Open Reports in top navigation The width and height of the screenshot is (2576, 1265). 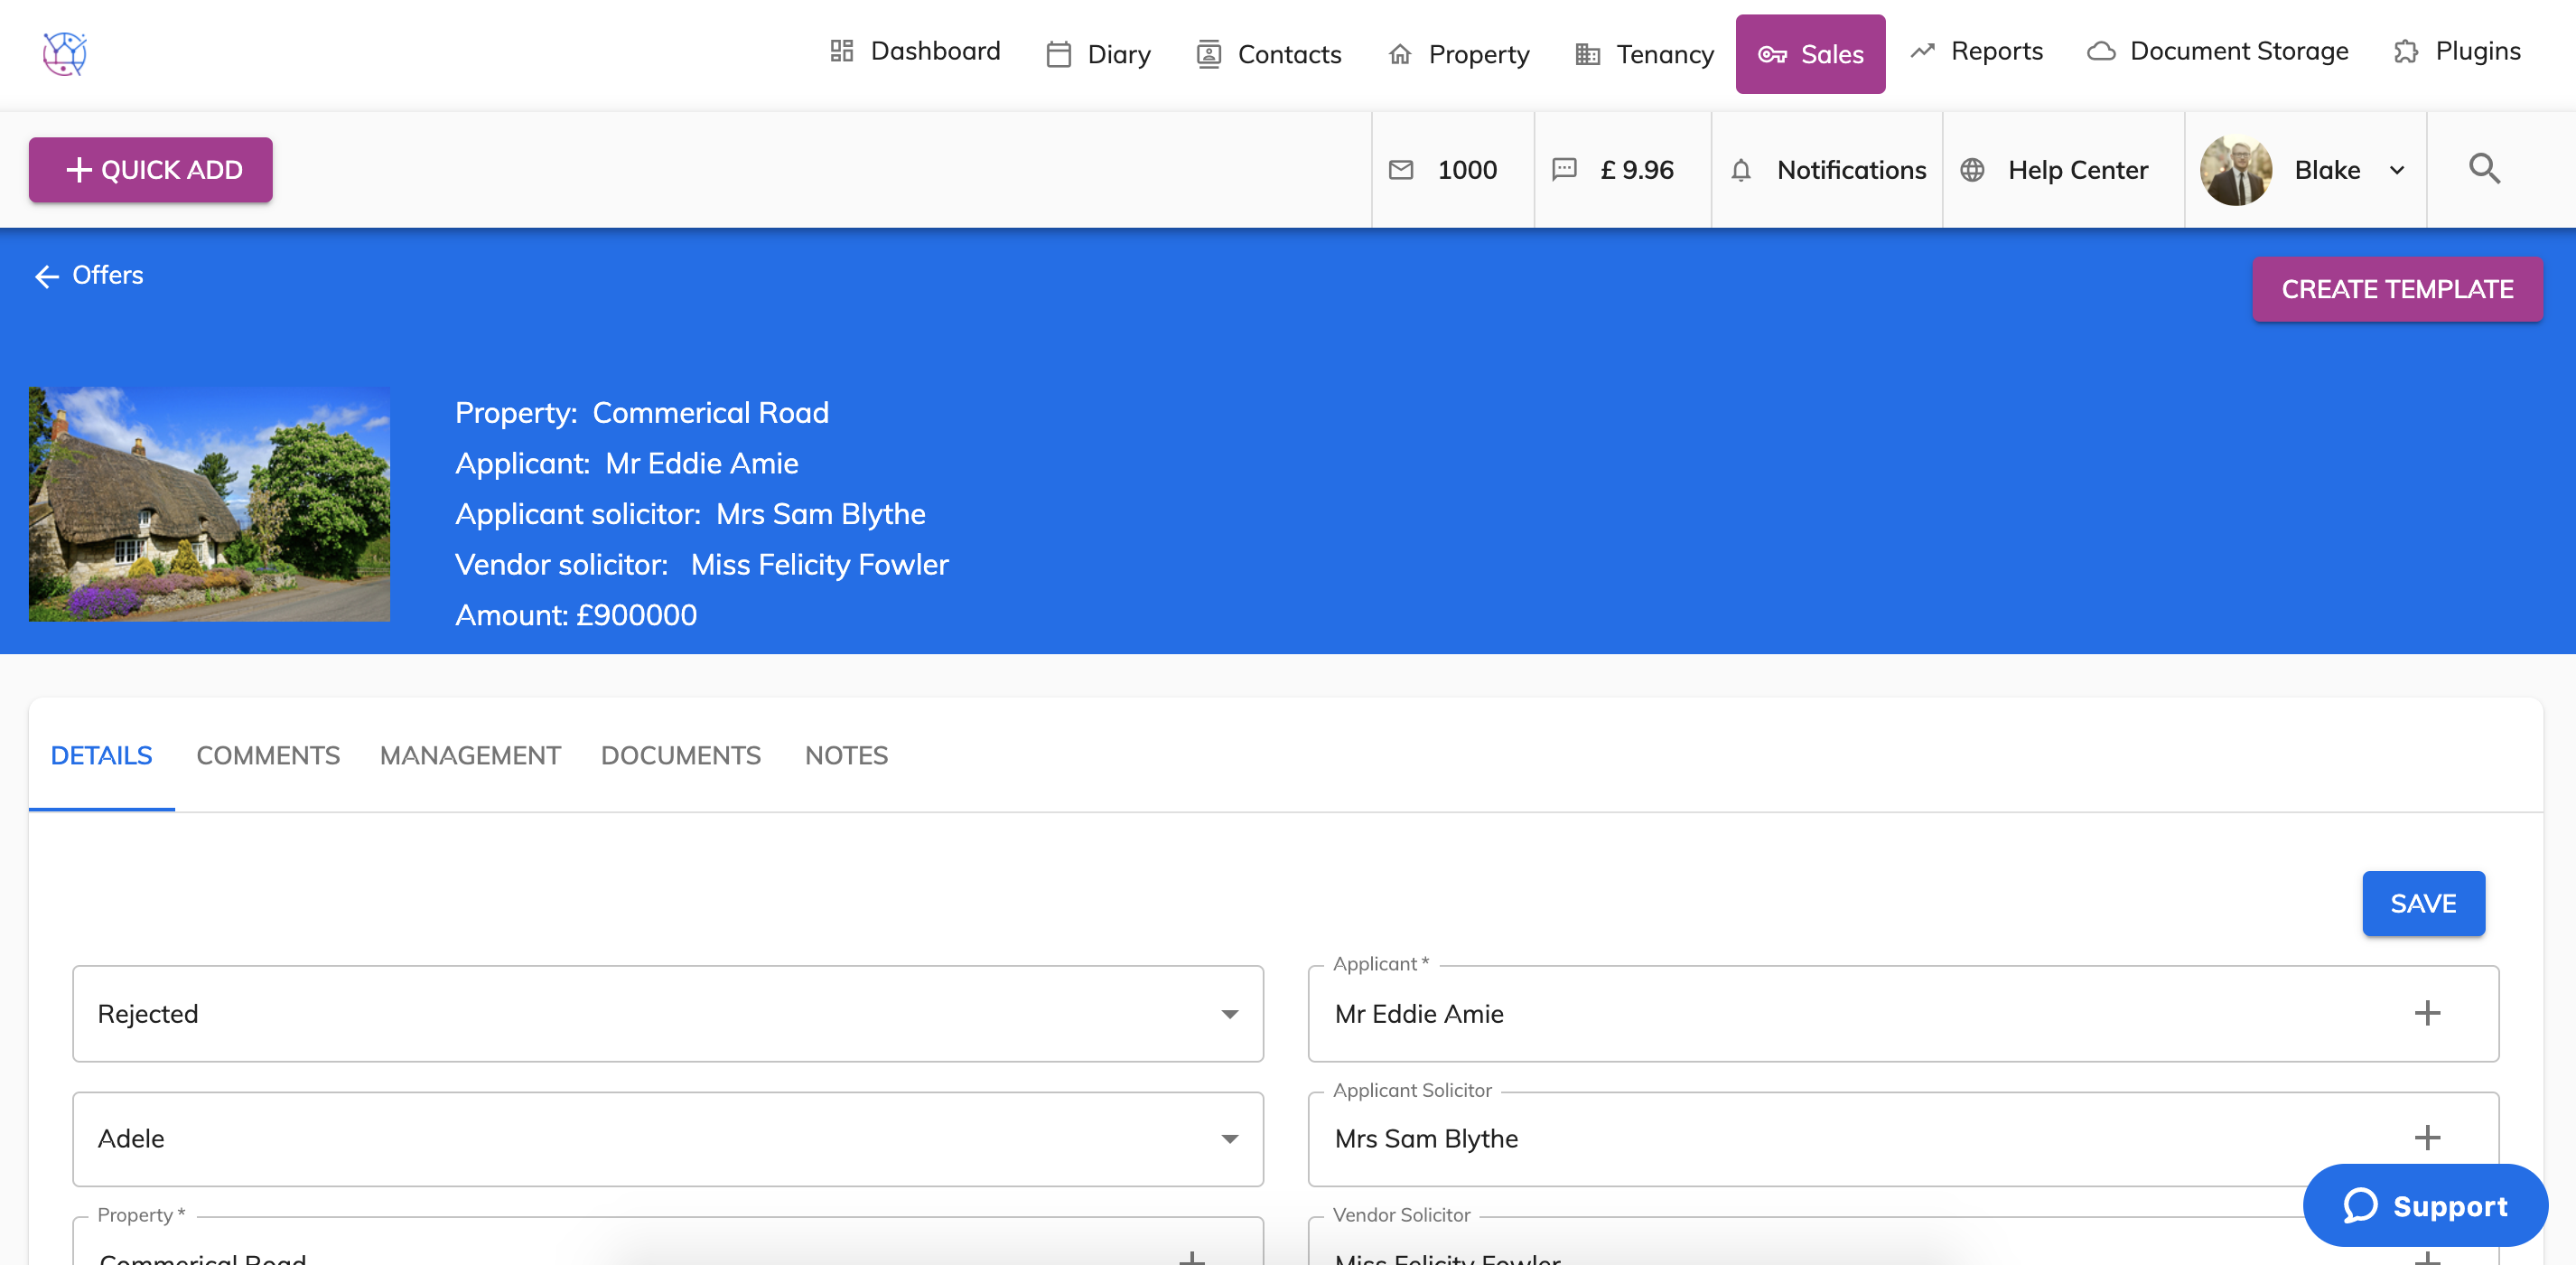tap(1977, 52)
